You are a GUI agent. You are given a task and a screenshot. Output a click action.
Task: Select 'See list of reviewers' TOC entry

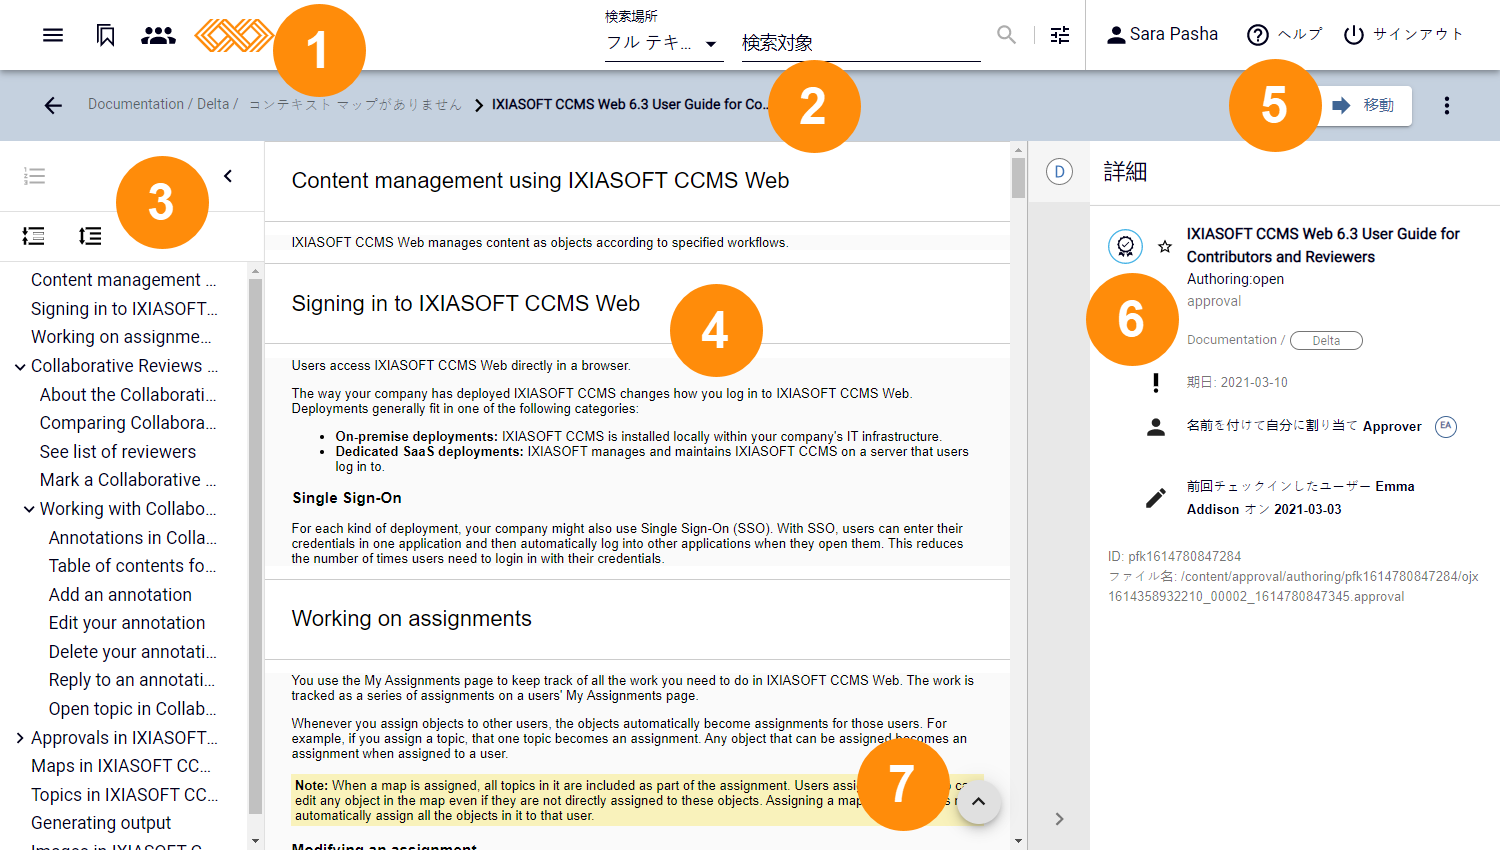coord(118,452)
